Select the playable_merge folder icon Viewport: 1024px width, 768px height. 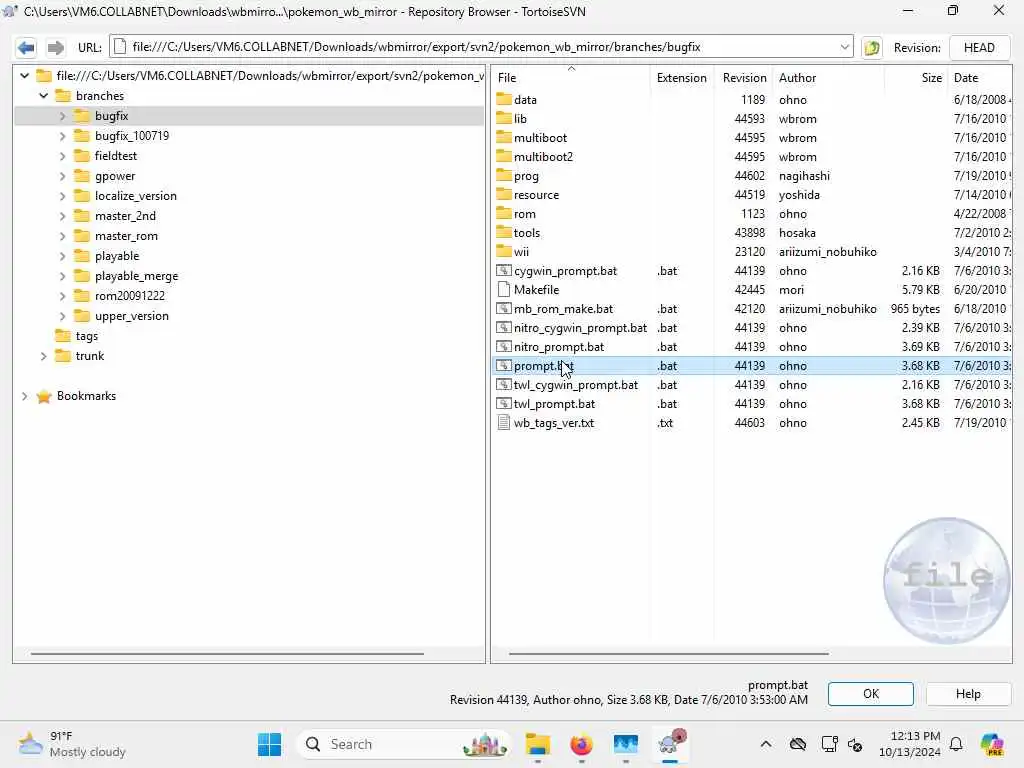coord(82,276)
